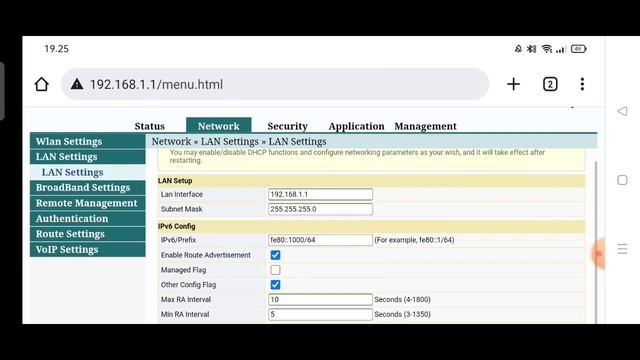Go to the Application tab
Viewport: 640px width, 360px height.
[356, 126]
